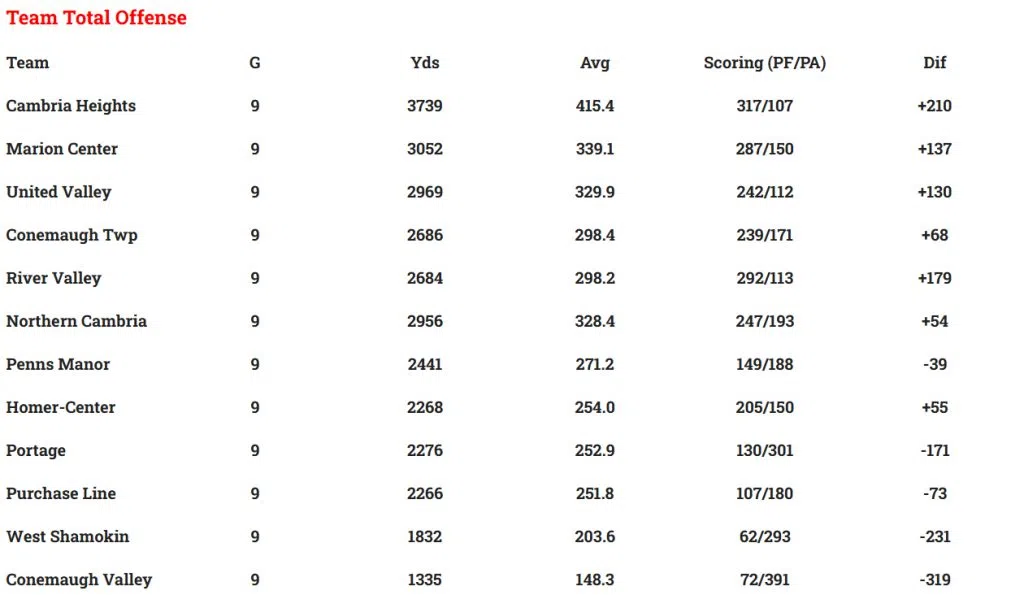Click the Portage team name
The width and height of the screenshot is (1024, 595).
(x=36, y=450)
